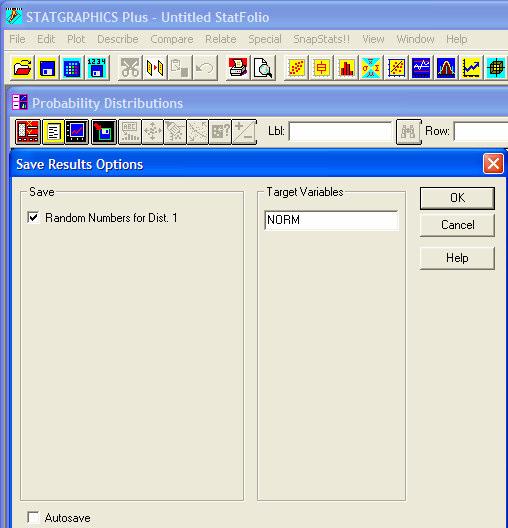Open the Window menu

click(415, 39)
